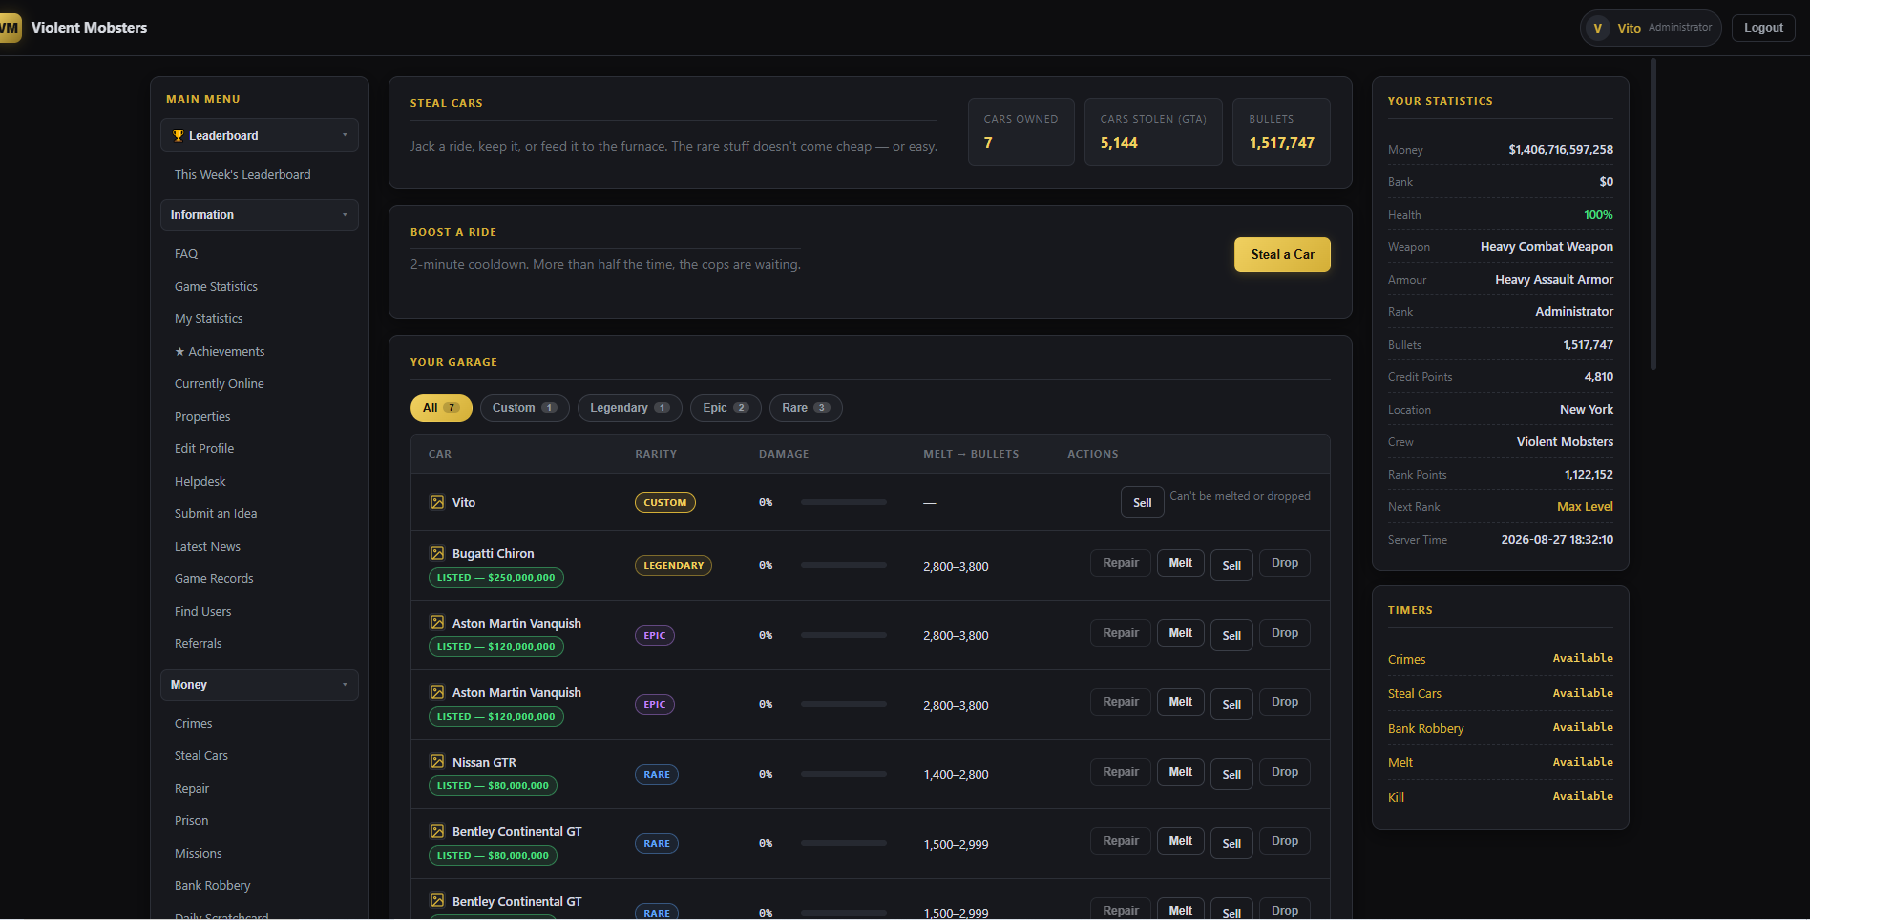Viewport: 1896px width, 920px height.
Task: Click the Money value '$1,406,716,597,258'
Action: tap(1560, 150)
